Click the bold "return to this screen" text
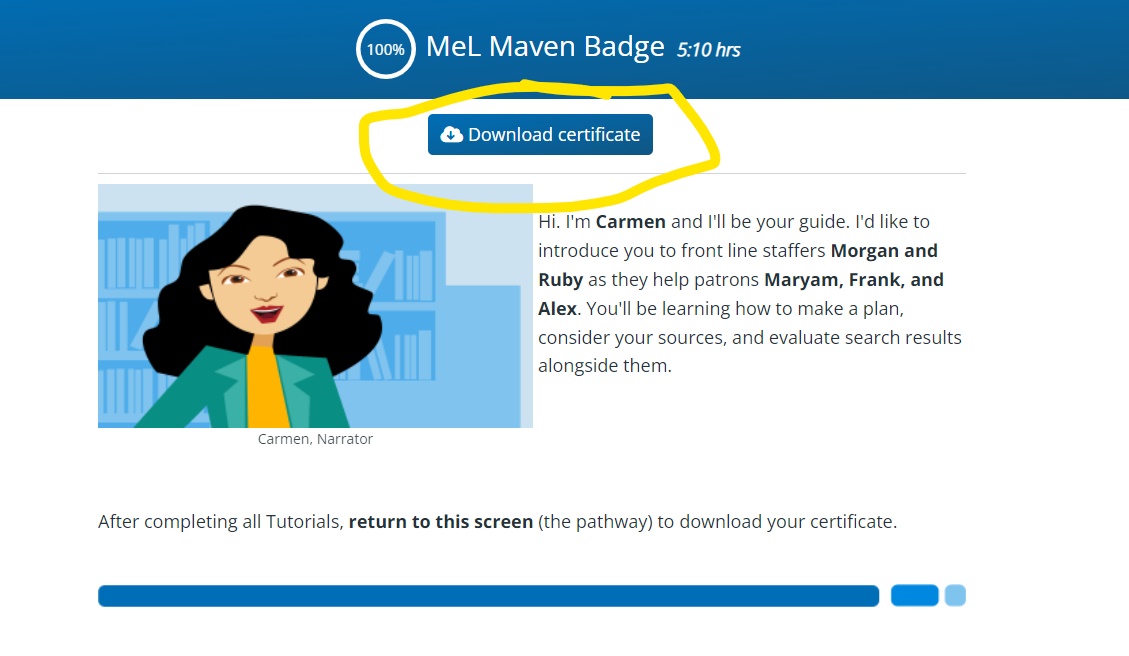The image size is (1129, 656). 441,522
